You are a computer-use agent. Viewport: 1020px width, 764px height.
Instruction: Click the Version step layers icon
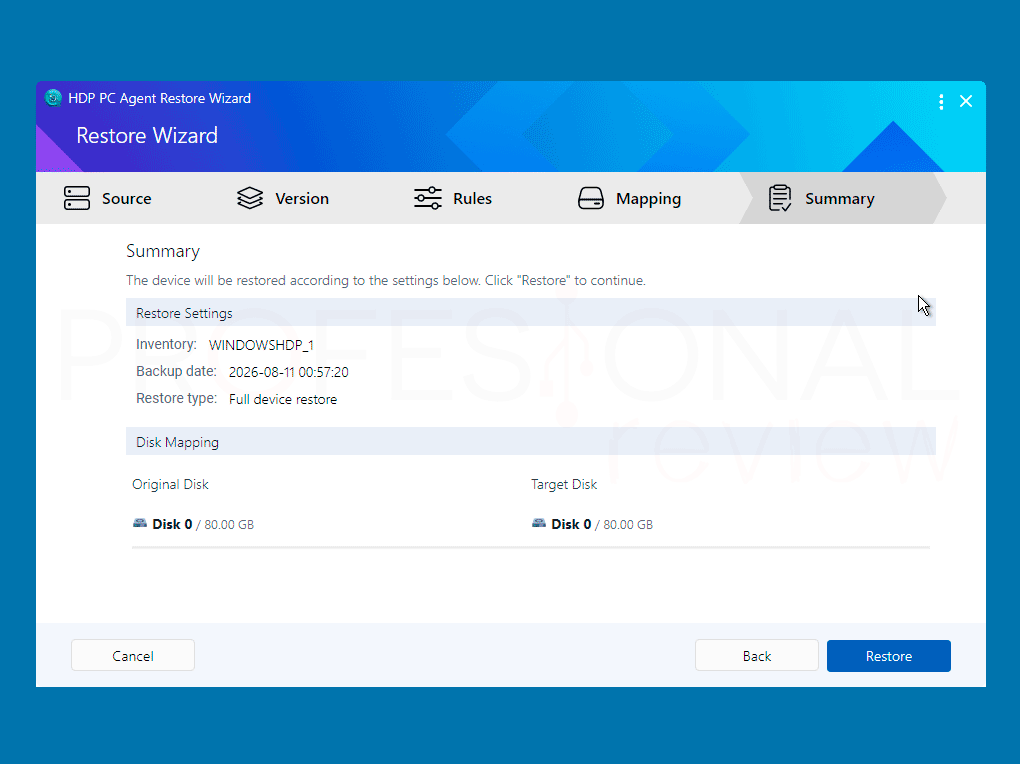250,198
